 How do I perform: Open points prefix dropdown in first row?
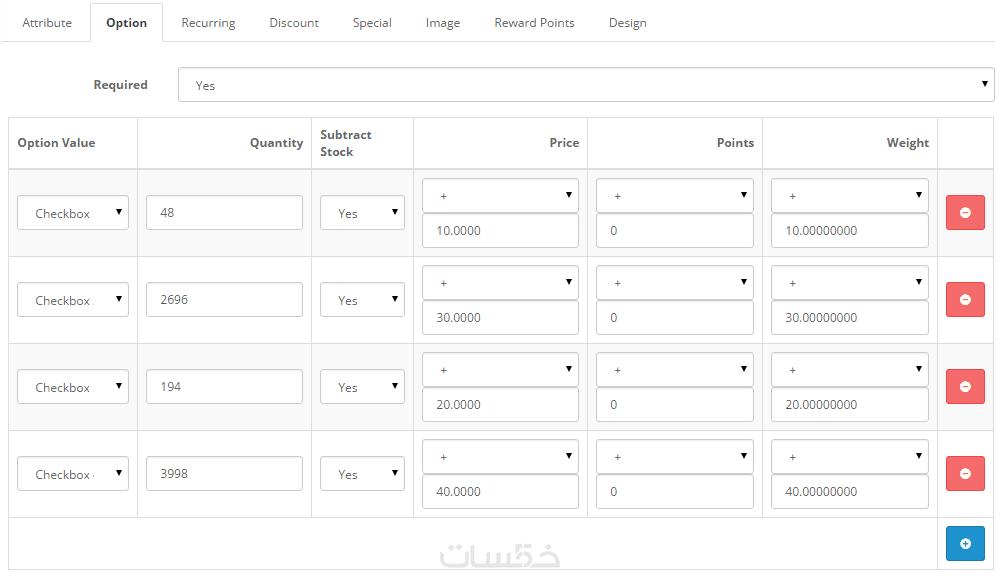(674, 196)
